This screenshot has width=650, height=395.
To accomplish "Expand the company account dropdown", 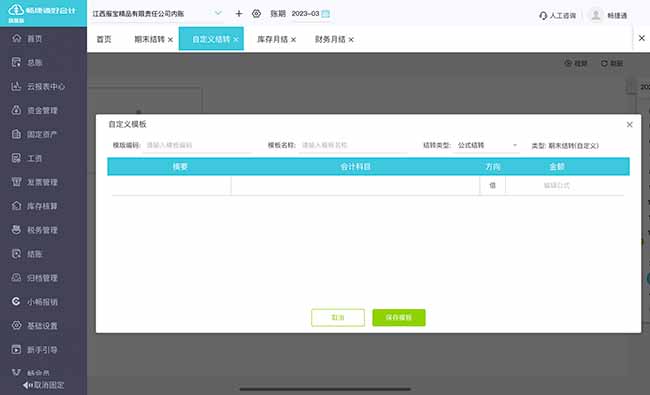I will click(x=218, y=13).
